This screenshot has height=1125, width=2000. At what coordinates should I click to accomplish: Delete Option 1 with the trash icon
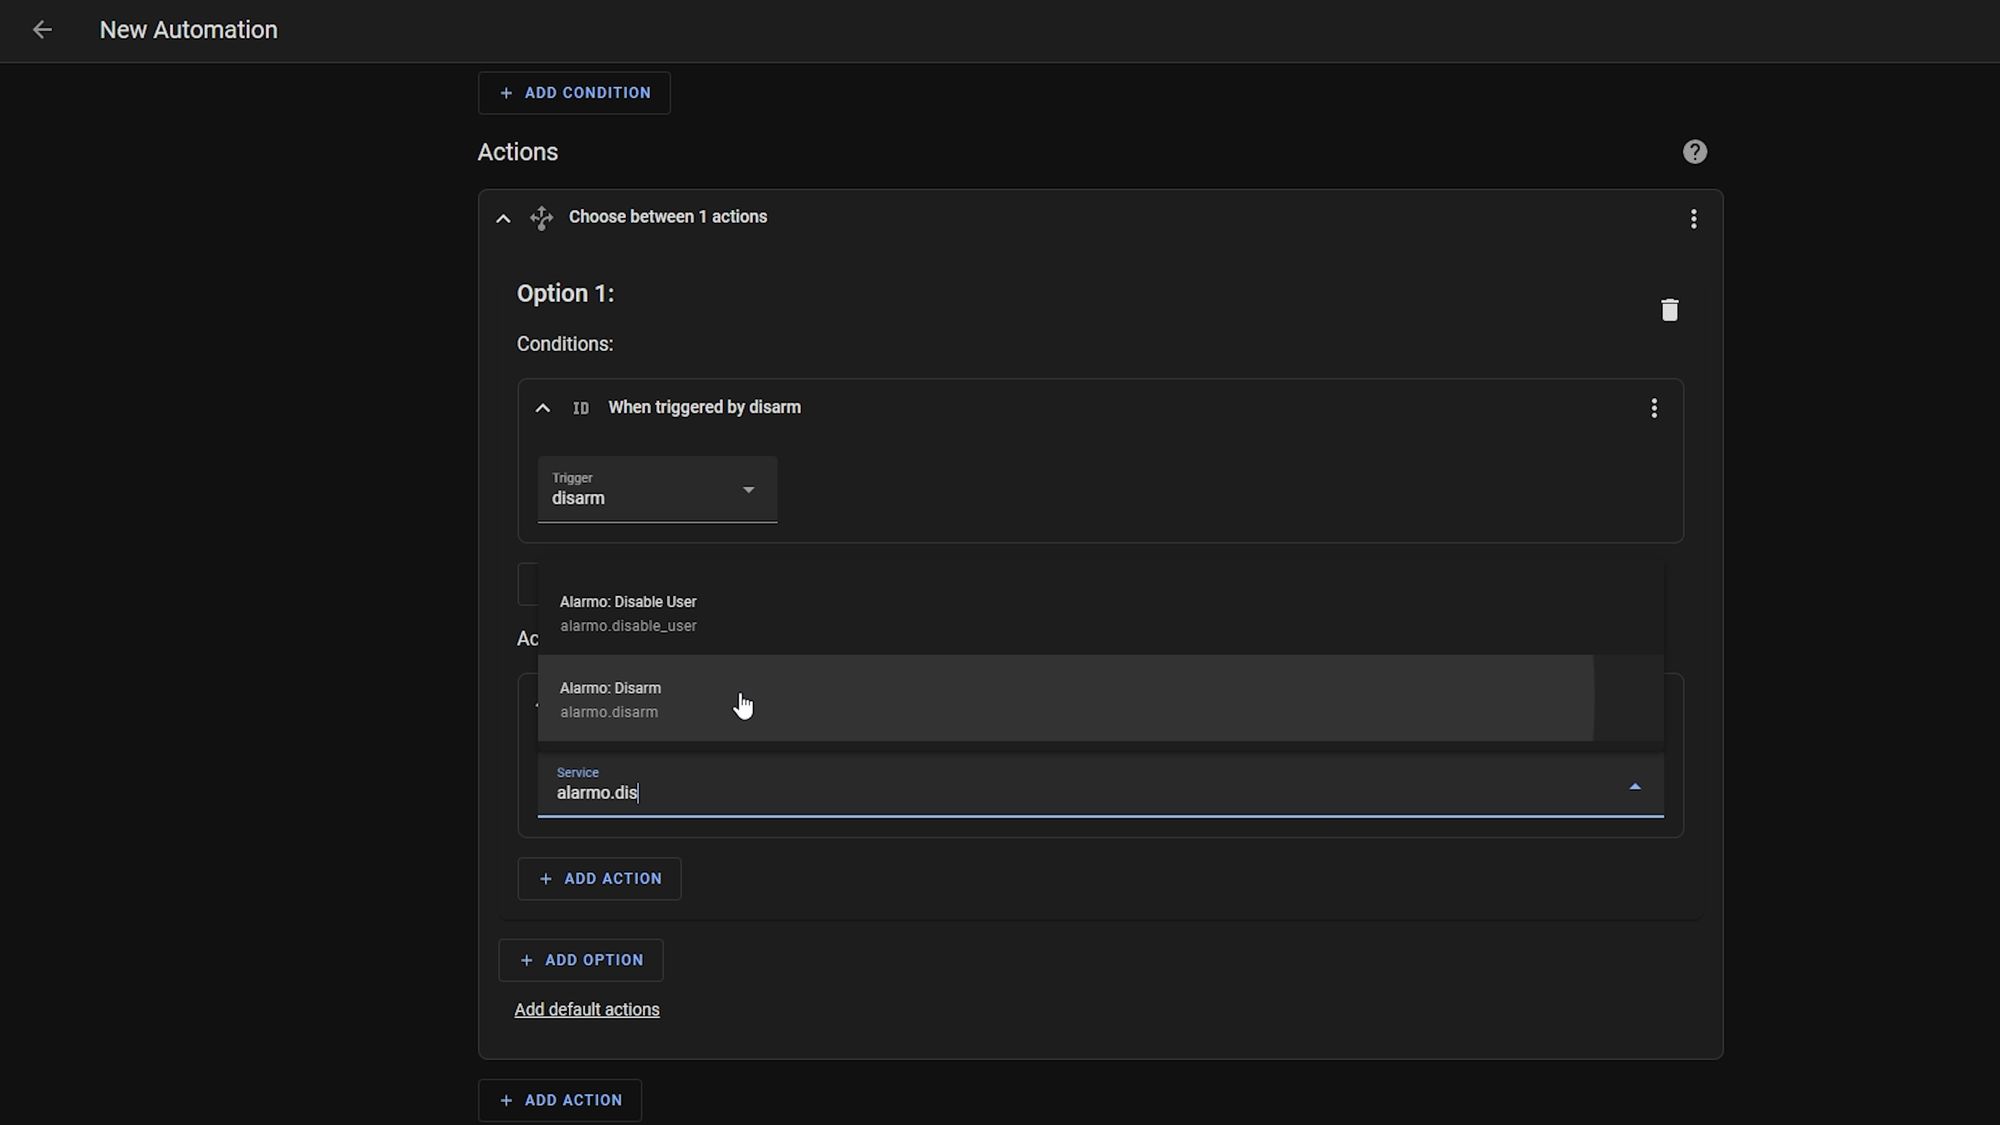tap(1669, 310)
